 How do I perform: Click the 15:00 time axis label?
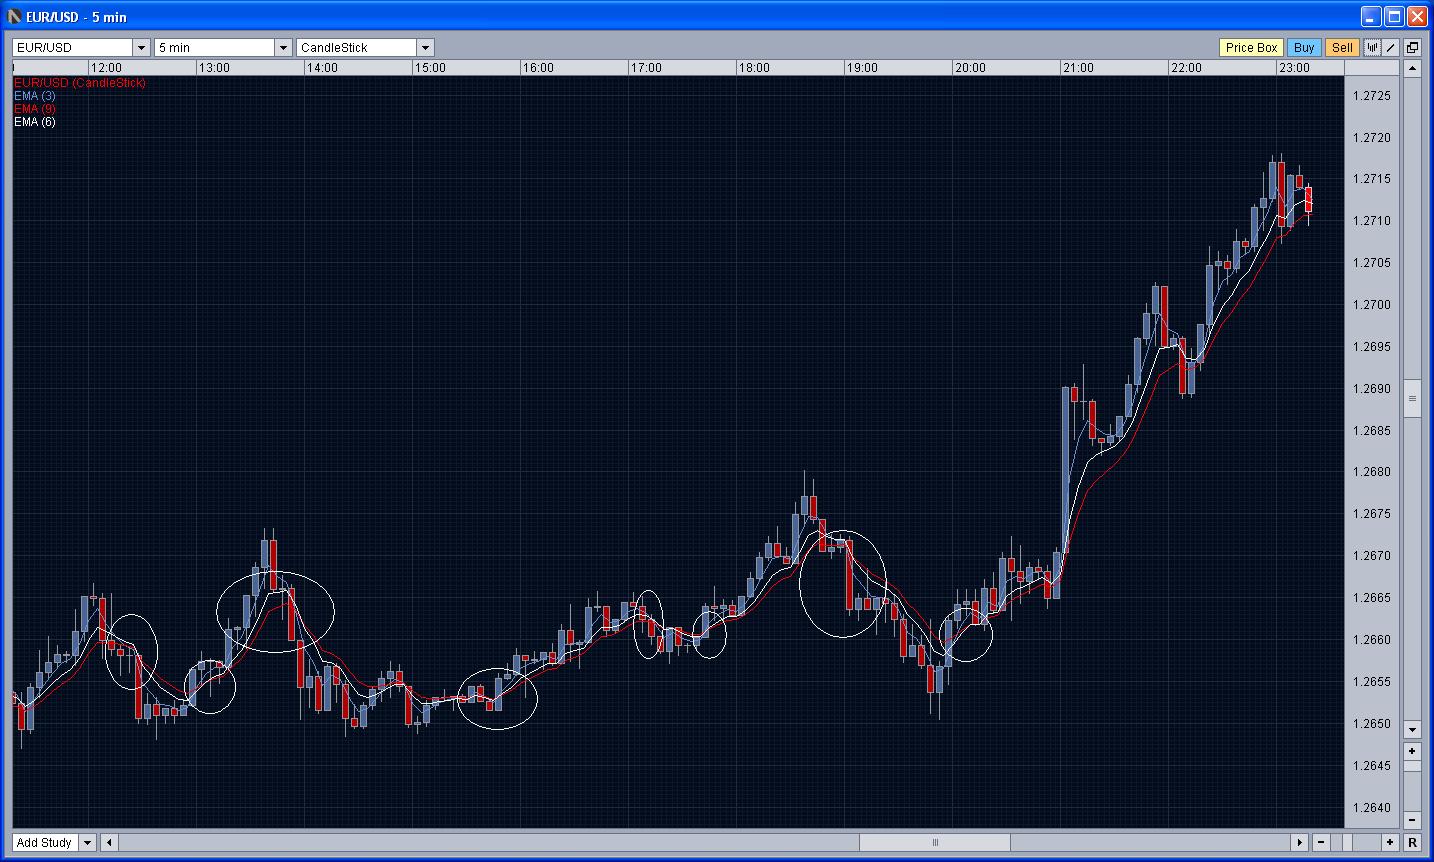(430, 68)
